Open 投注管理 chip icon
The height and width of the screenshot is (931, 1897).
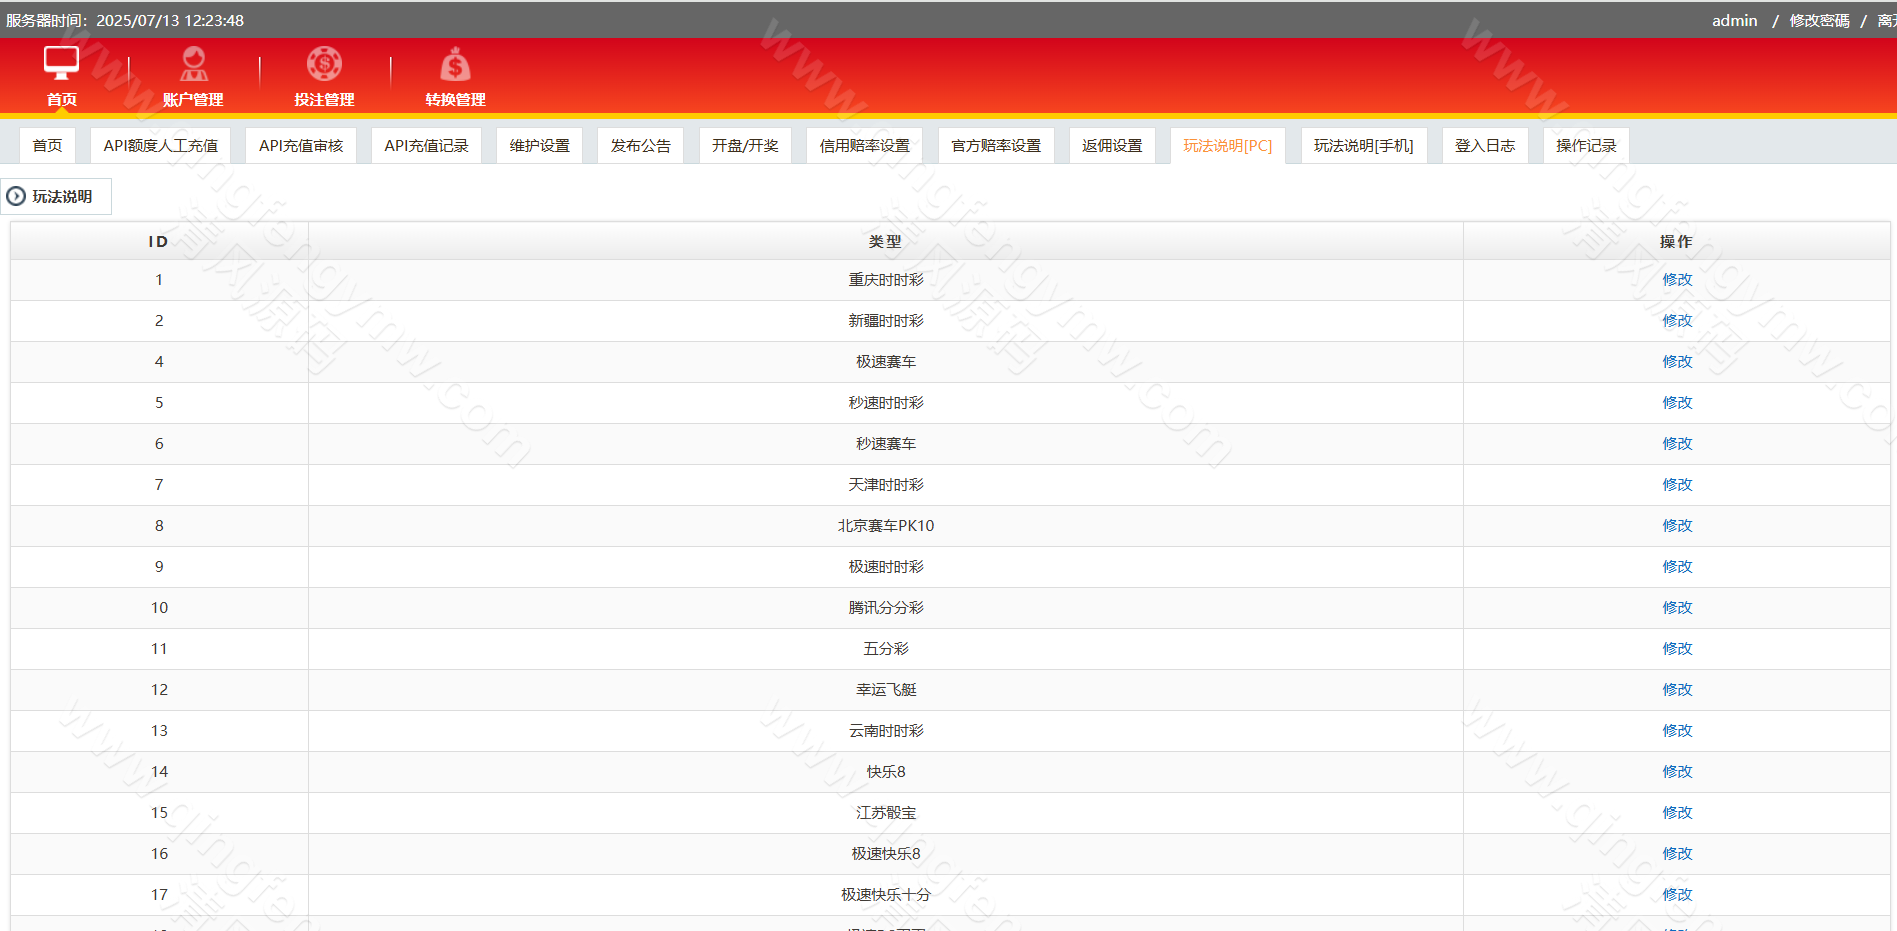pos(324,64)
